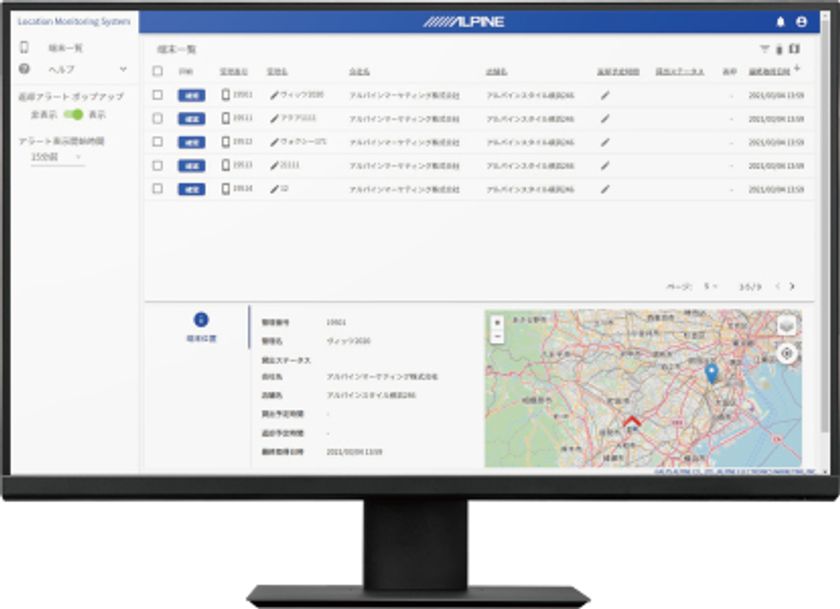Open the user account icon

tap(801, 22)
